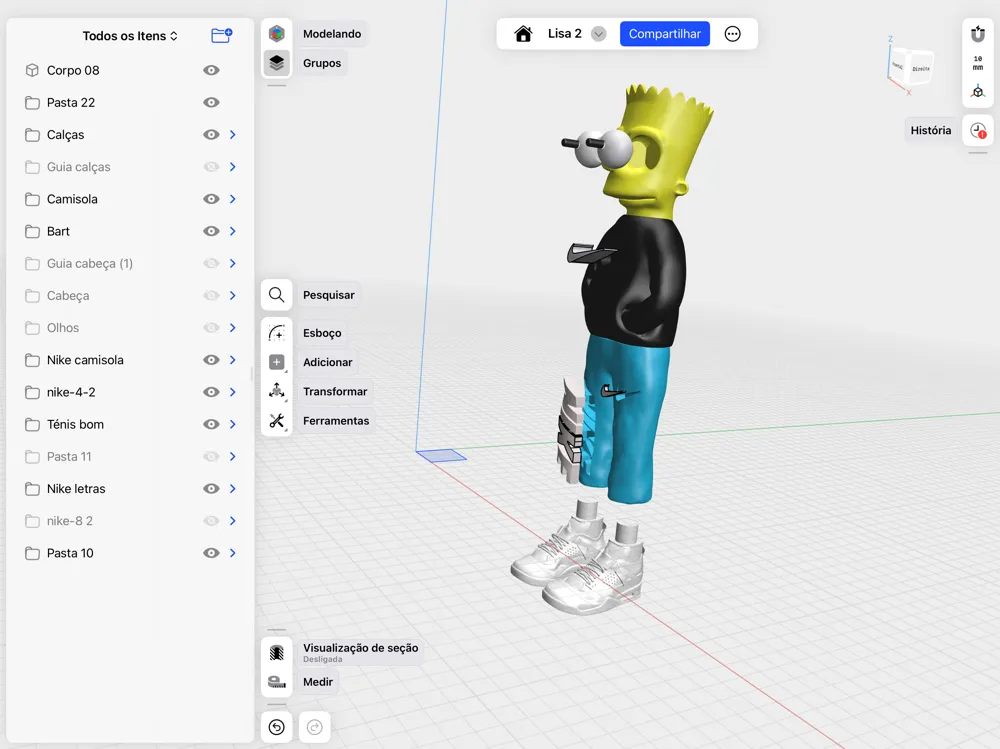Select the Esboço sketch tool icon

tap(276, 332)
